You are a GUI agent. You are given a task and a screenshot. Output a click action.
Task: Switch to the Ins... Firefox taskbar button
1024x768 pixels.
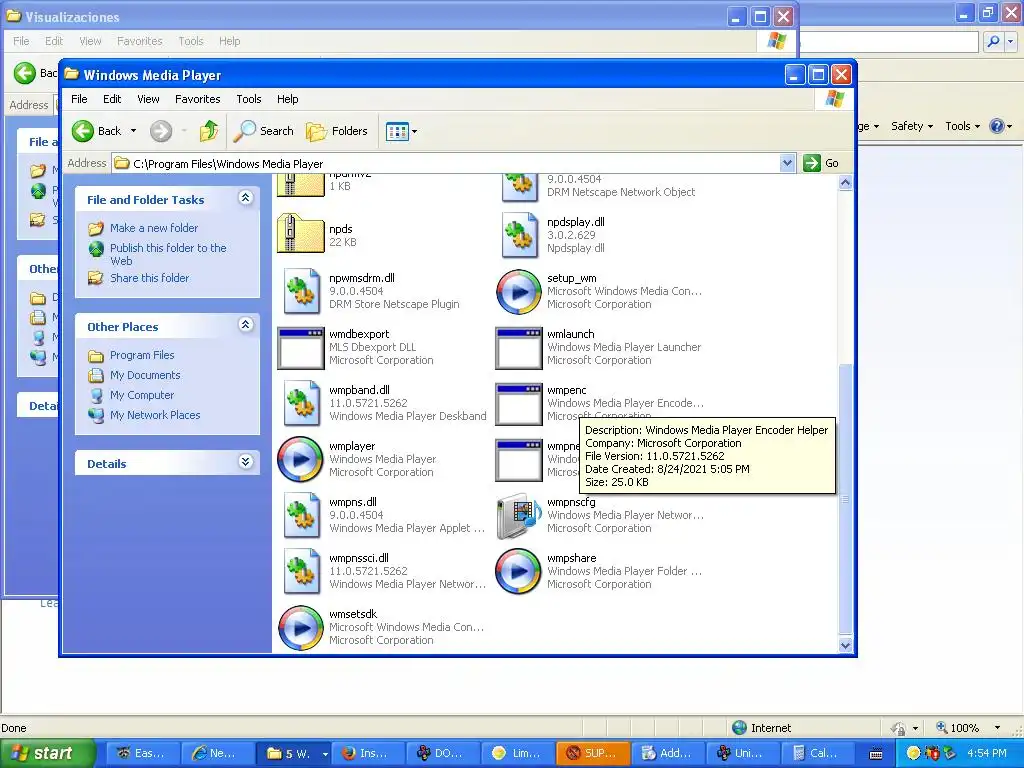[368, 754]
